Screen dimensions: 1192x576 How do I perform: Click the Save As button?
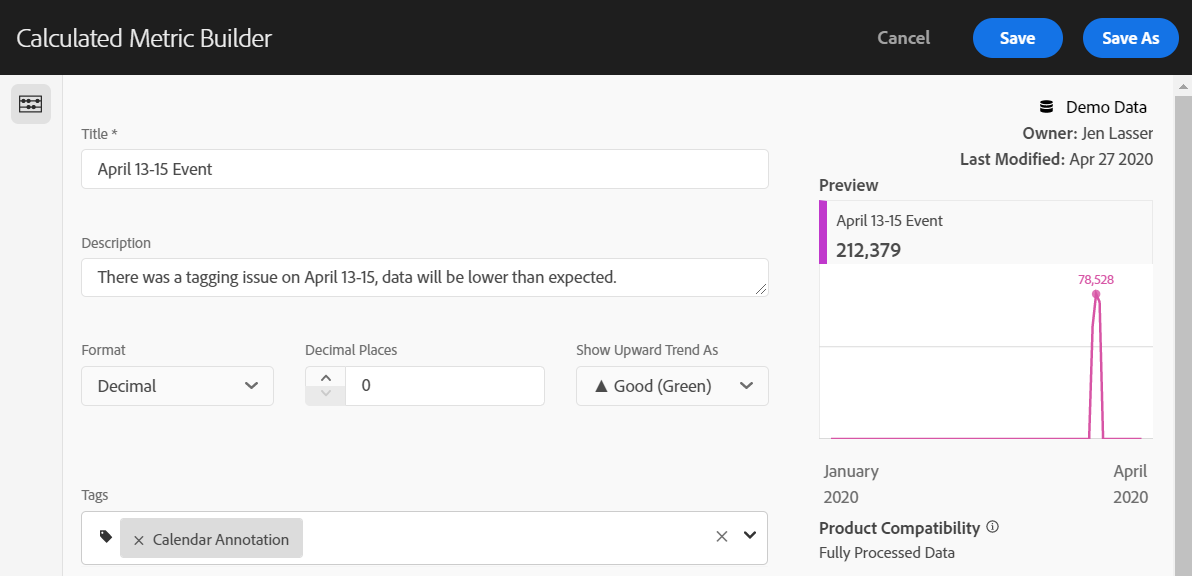tap(1130, 38)
